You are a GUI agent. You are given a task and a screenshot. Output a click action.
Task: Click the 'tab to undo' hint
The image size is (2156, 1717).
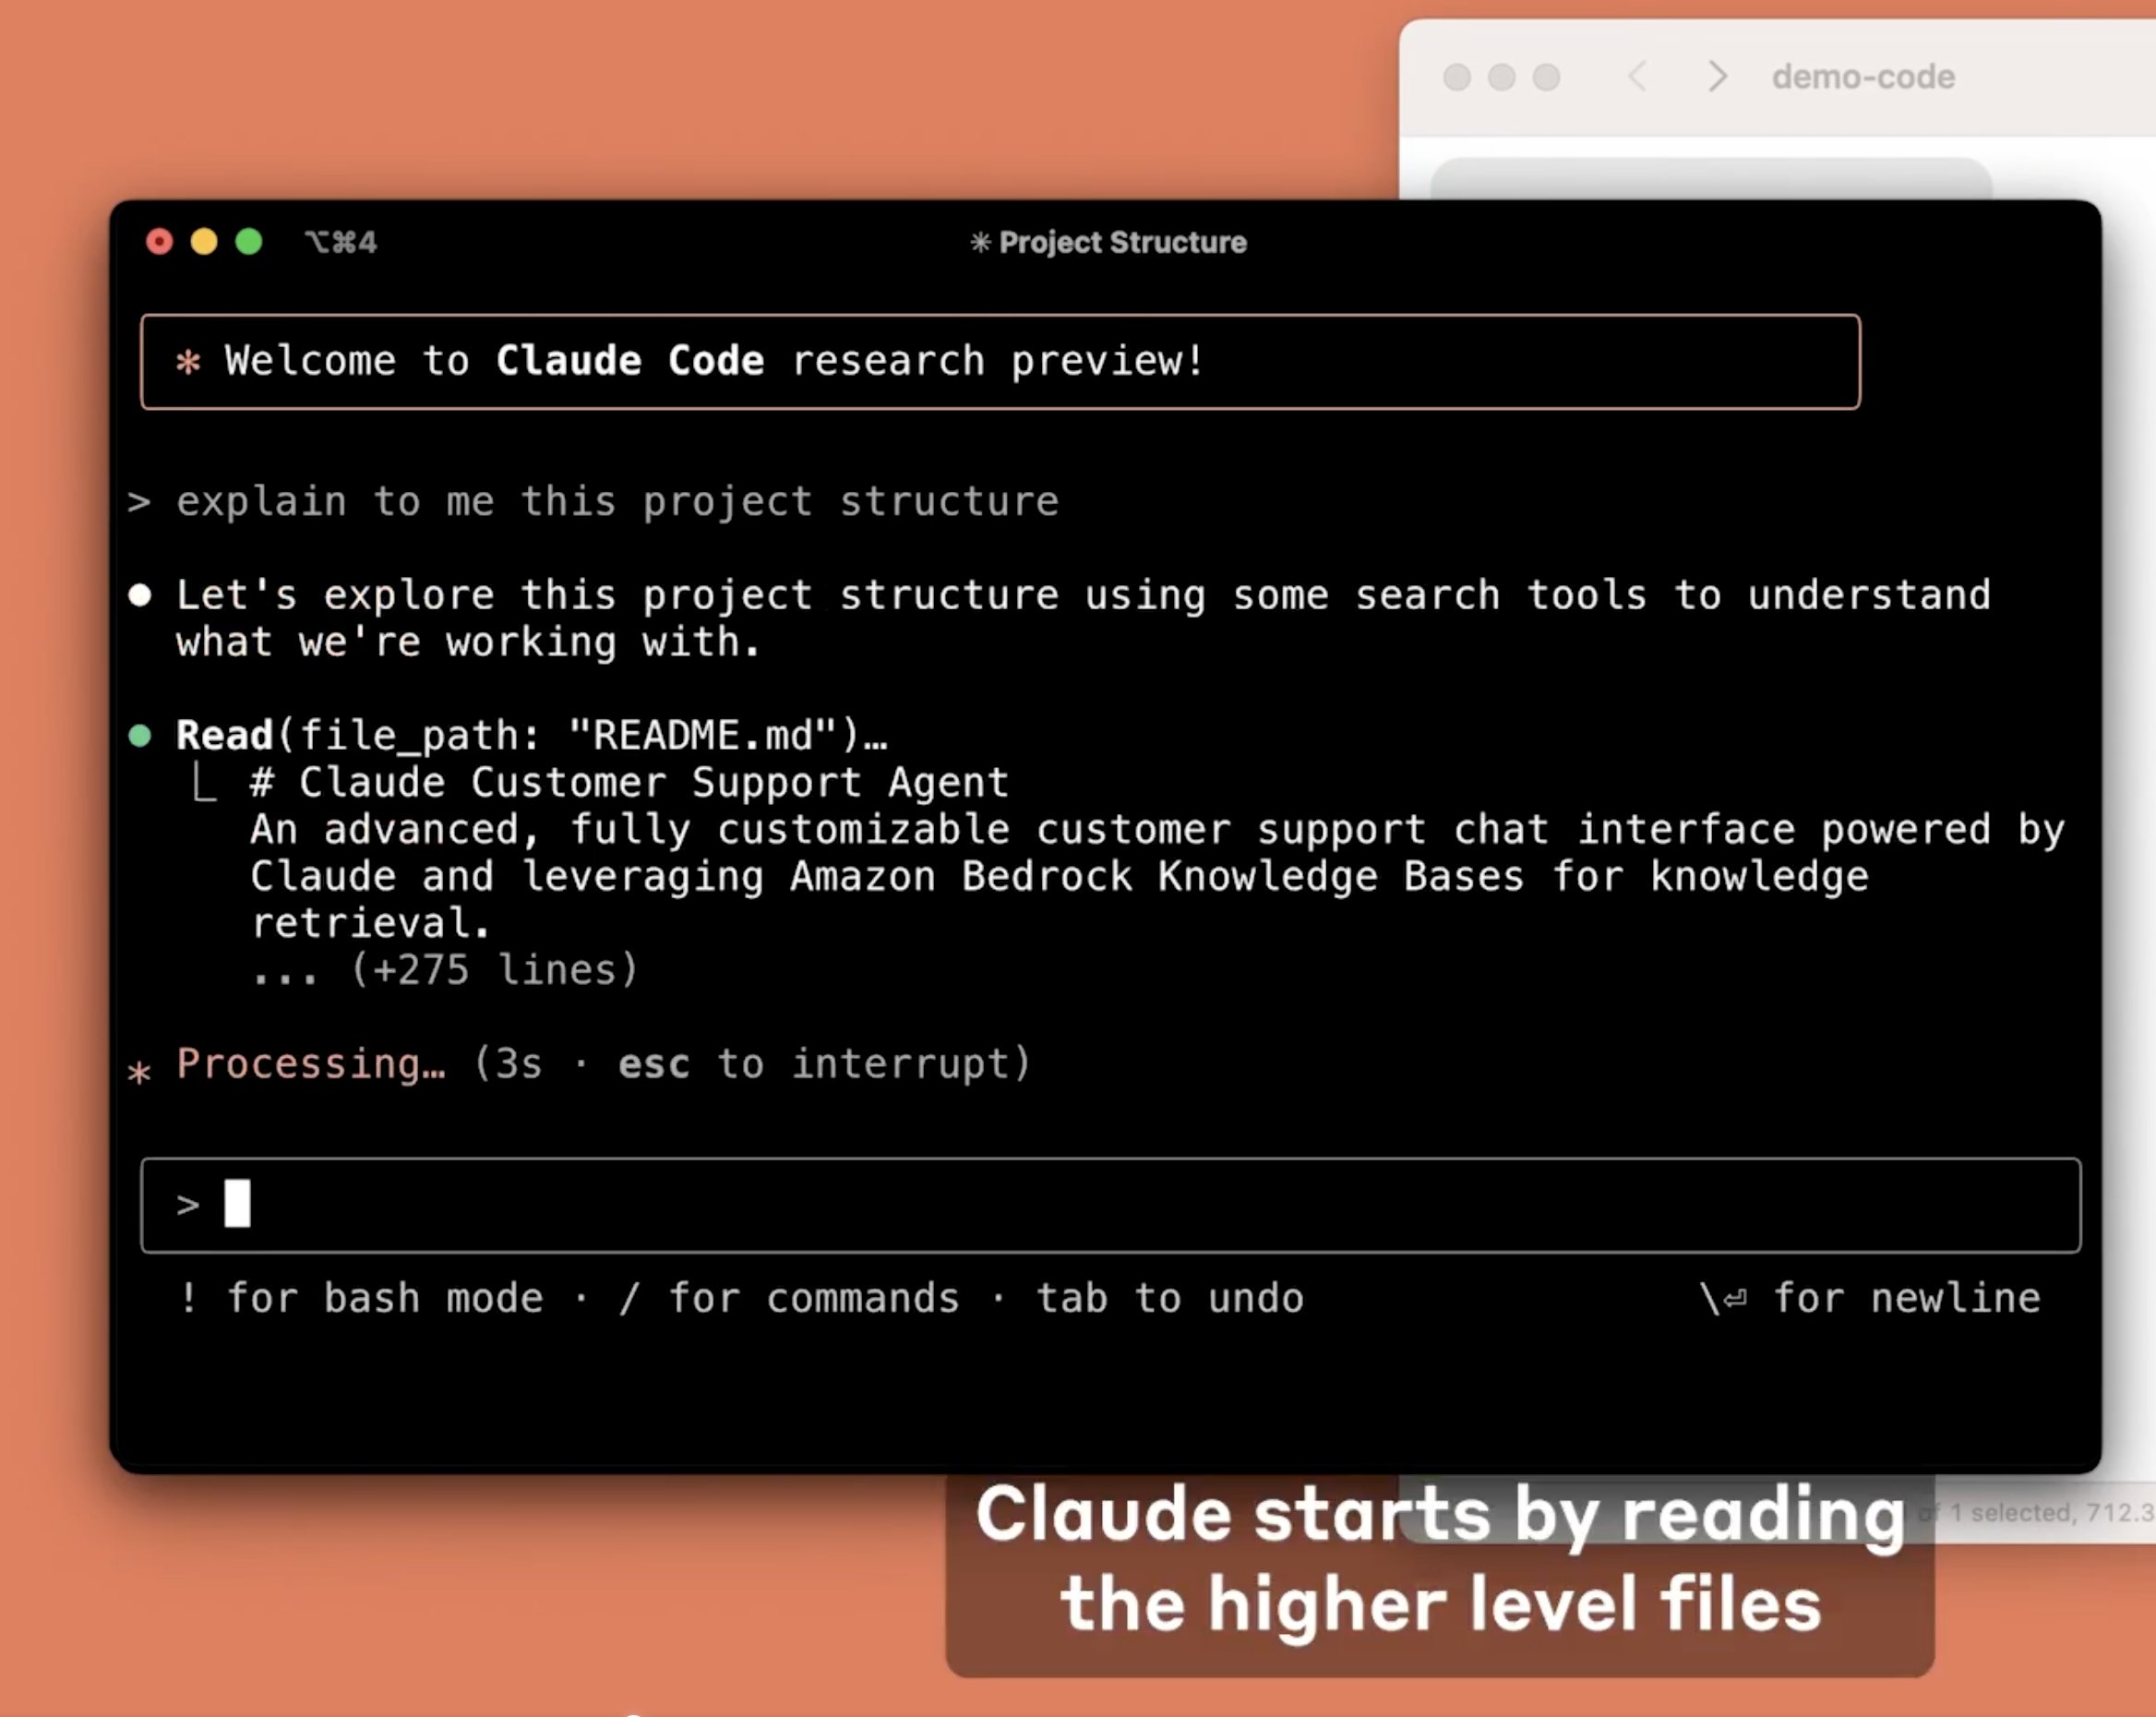pyautogui.click(x=1170, y=1299)
